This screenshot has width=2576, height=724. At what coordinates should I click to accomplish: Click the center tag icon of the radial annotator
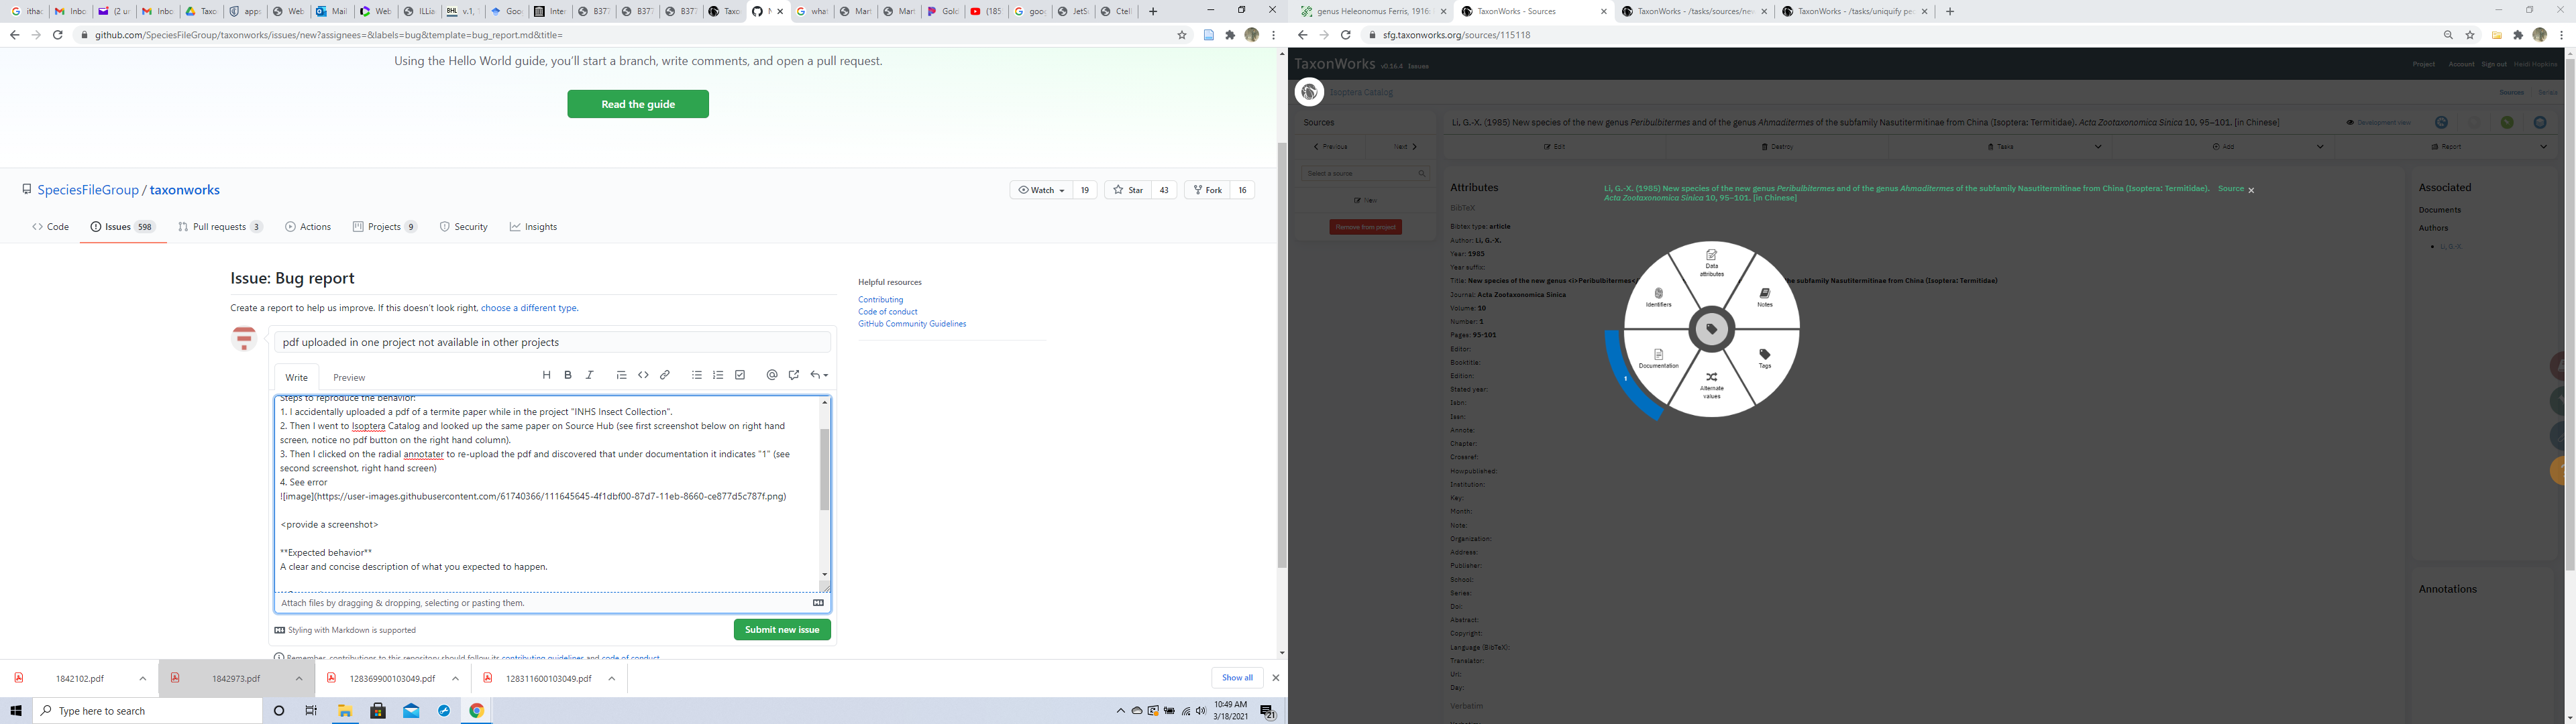pyautogui.click(x=1711, y=329)
